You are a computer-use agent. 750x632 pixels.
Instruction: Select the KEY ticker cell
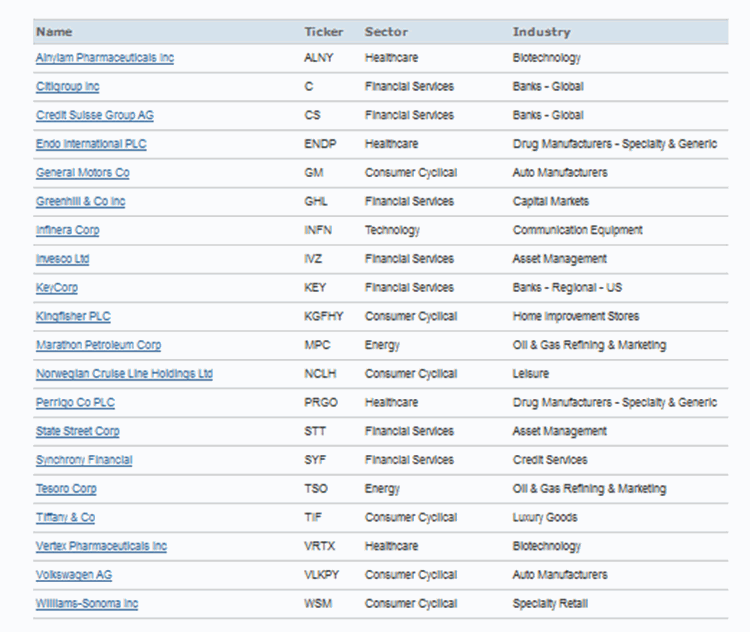point(315,288)
